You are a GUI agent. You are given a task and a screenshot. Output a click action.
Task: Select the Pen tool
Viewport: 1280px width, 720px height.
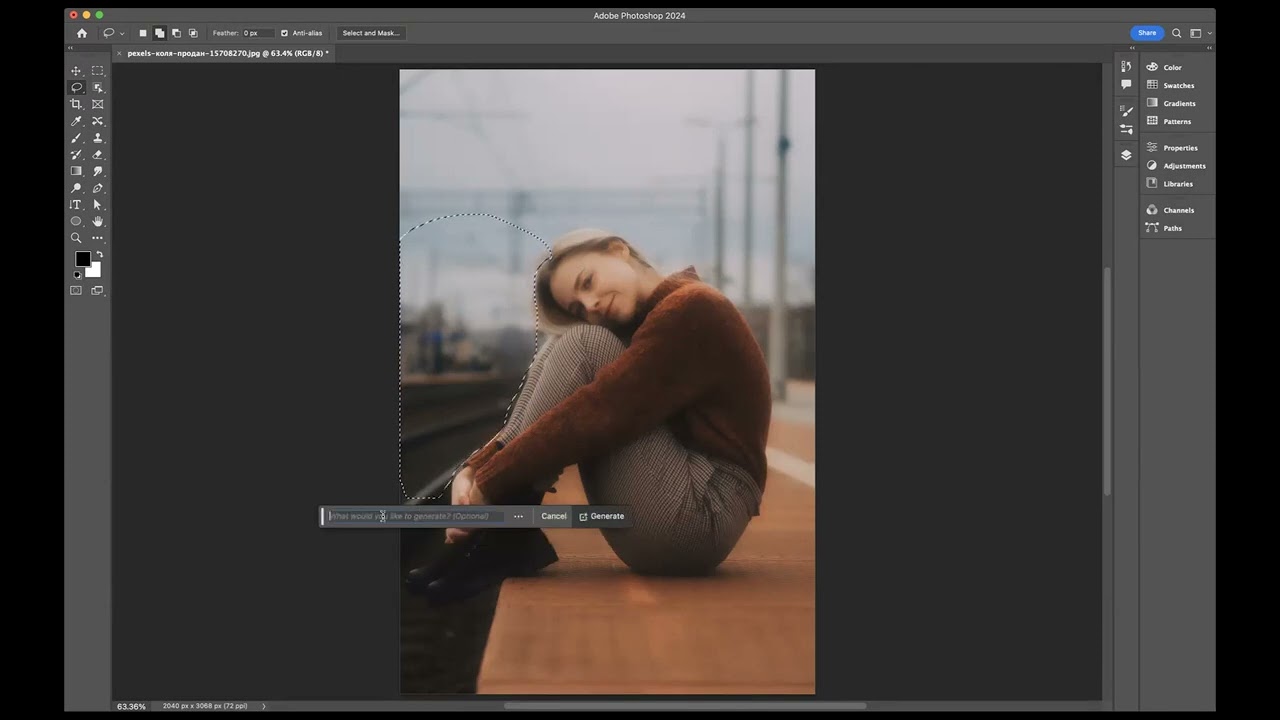tap(97, 188)
